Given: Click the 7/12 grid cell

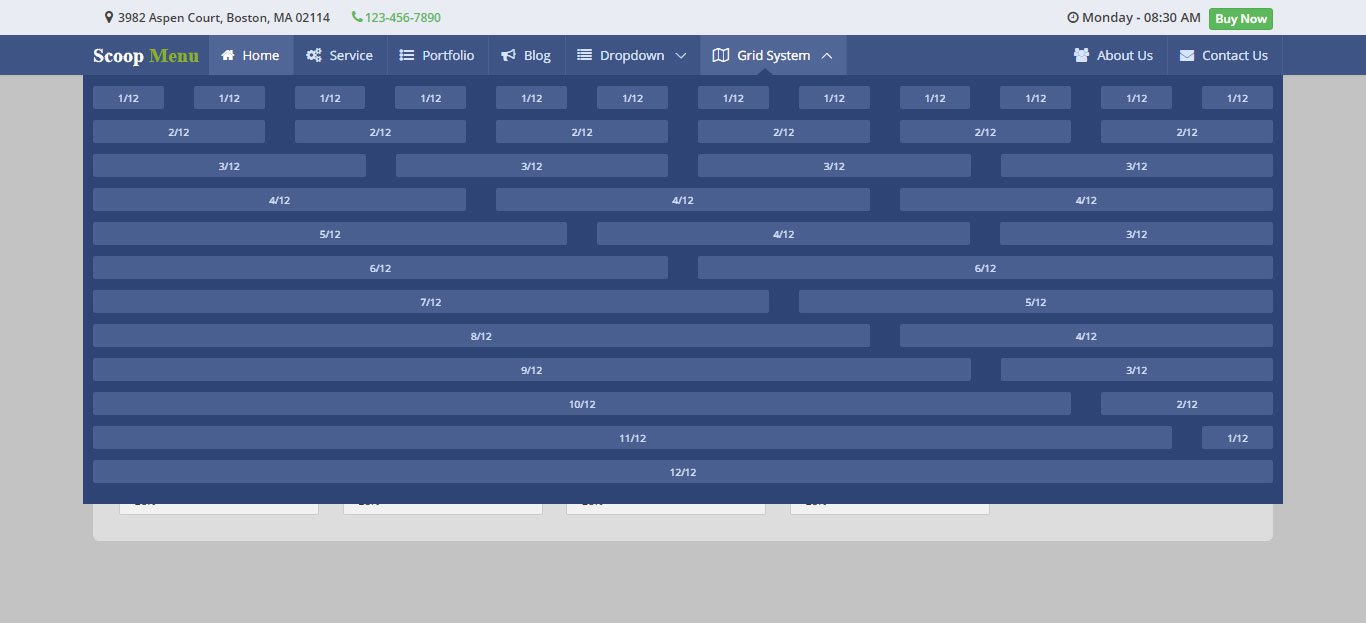Looking at the screenshot, I should click(431, 302).
